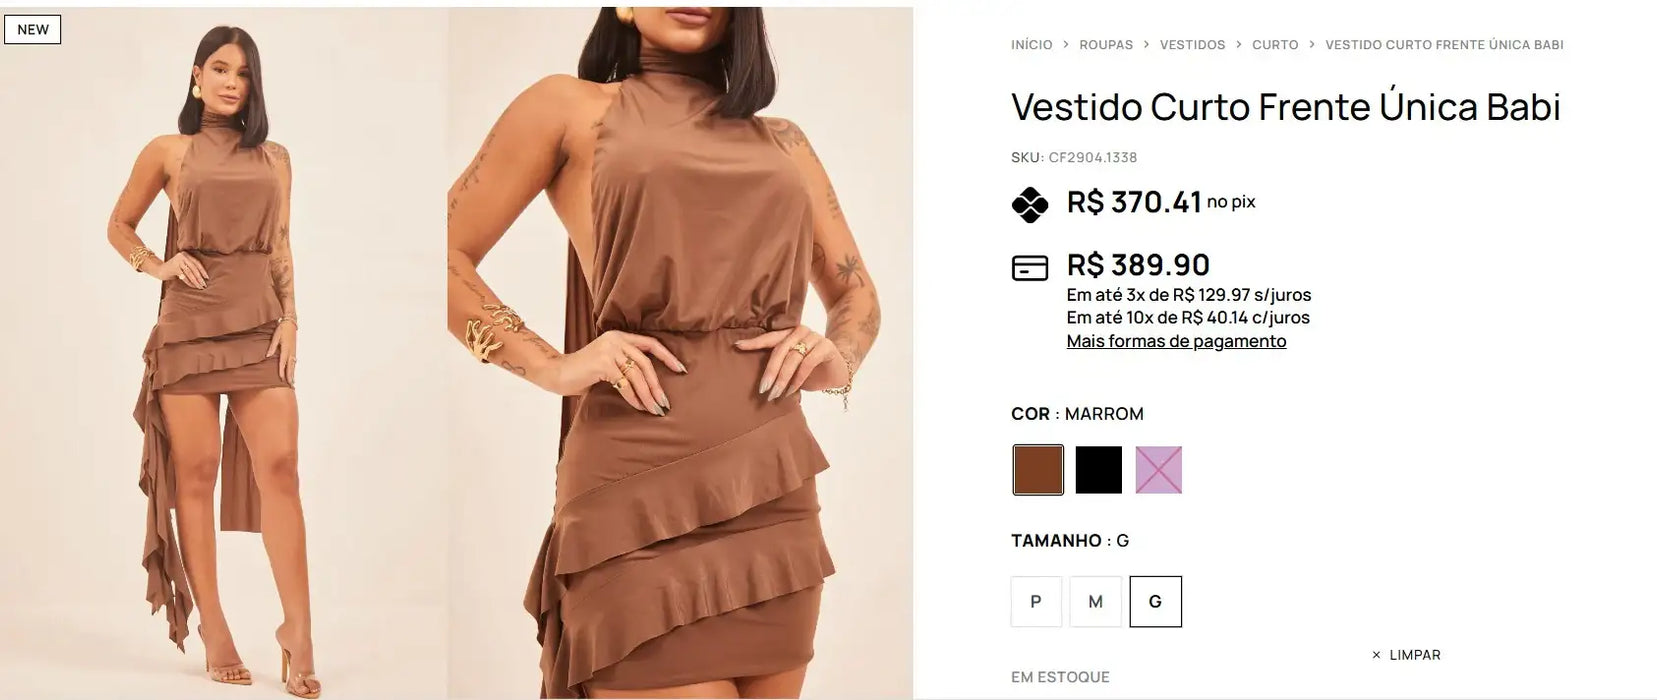Select size P

point(1036,602)
